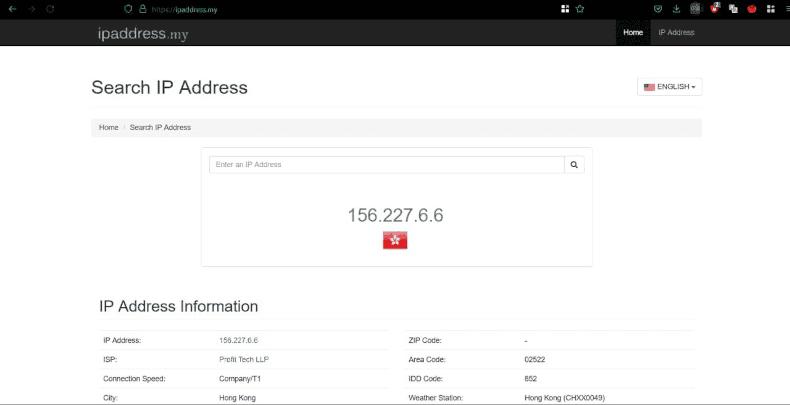Click the Search IP Address breadcrumb
The height and width of the screenshot is (405, 790).
pyautogui.click(x=160, y=127)
